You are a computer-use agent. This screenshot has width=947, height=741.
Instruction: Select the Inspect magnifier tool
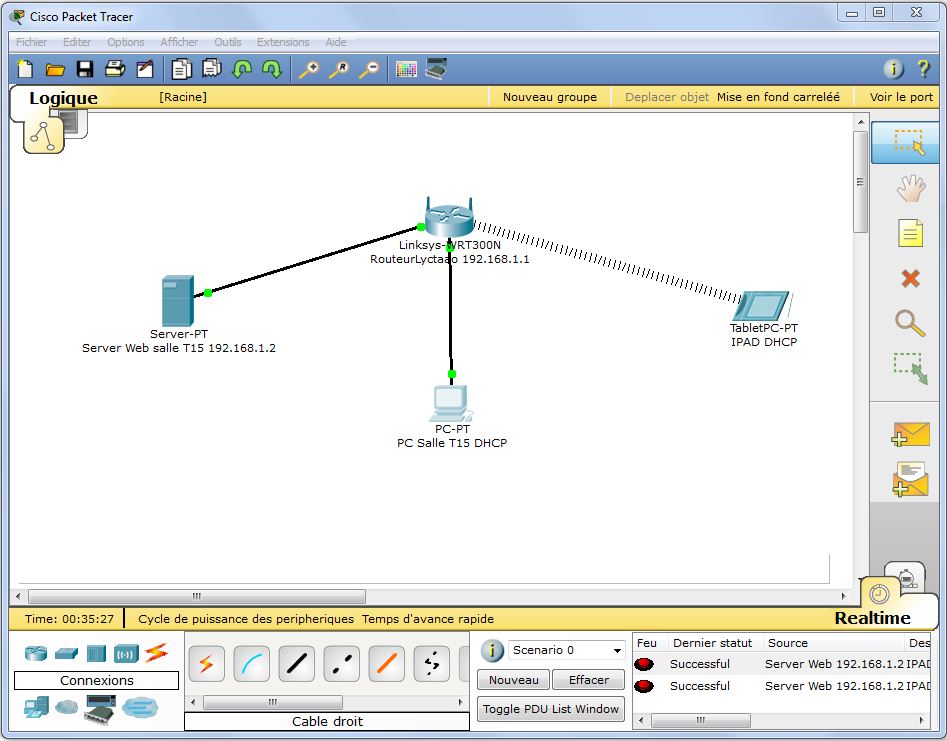point(910,323)
